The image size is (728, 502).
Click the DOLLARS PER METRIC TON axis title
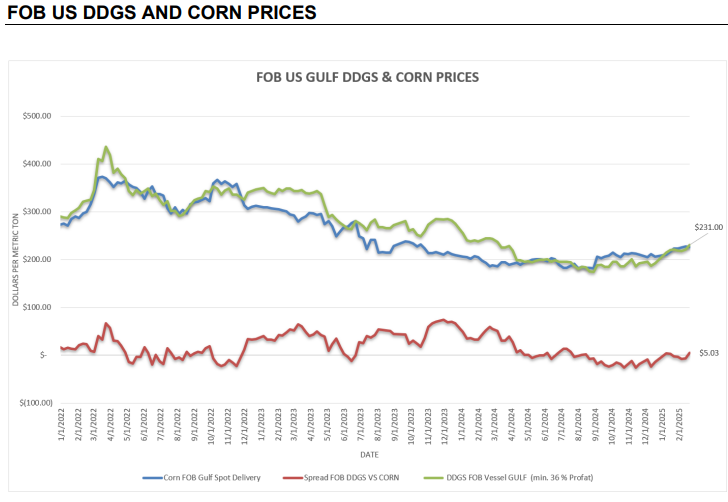coord(15,260)
